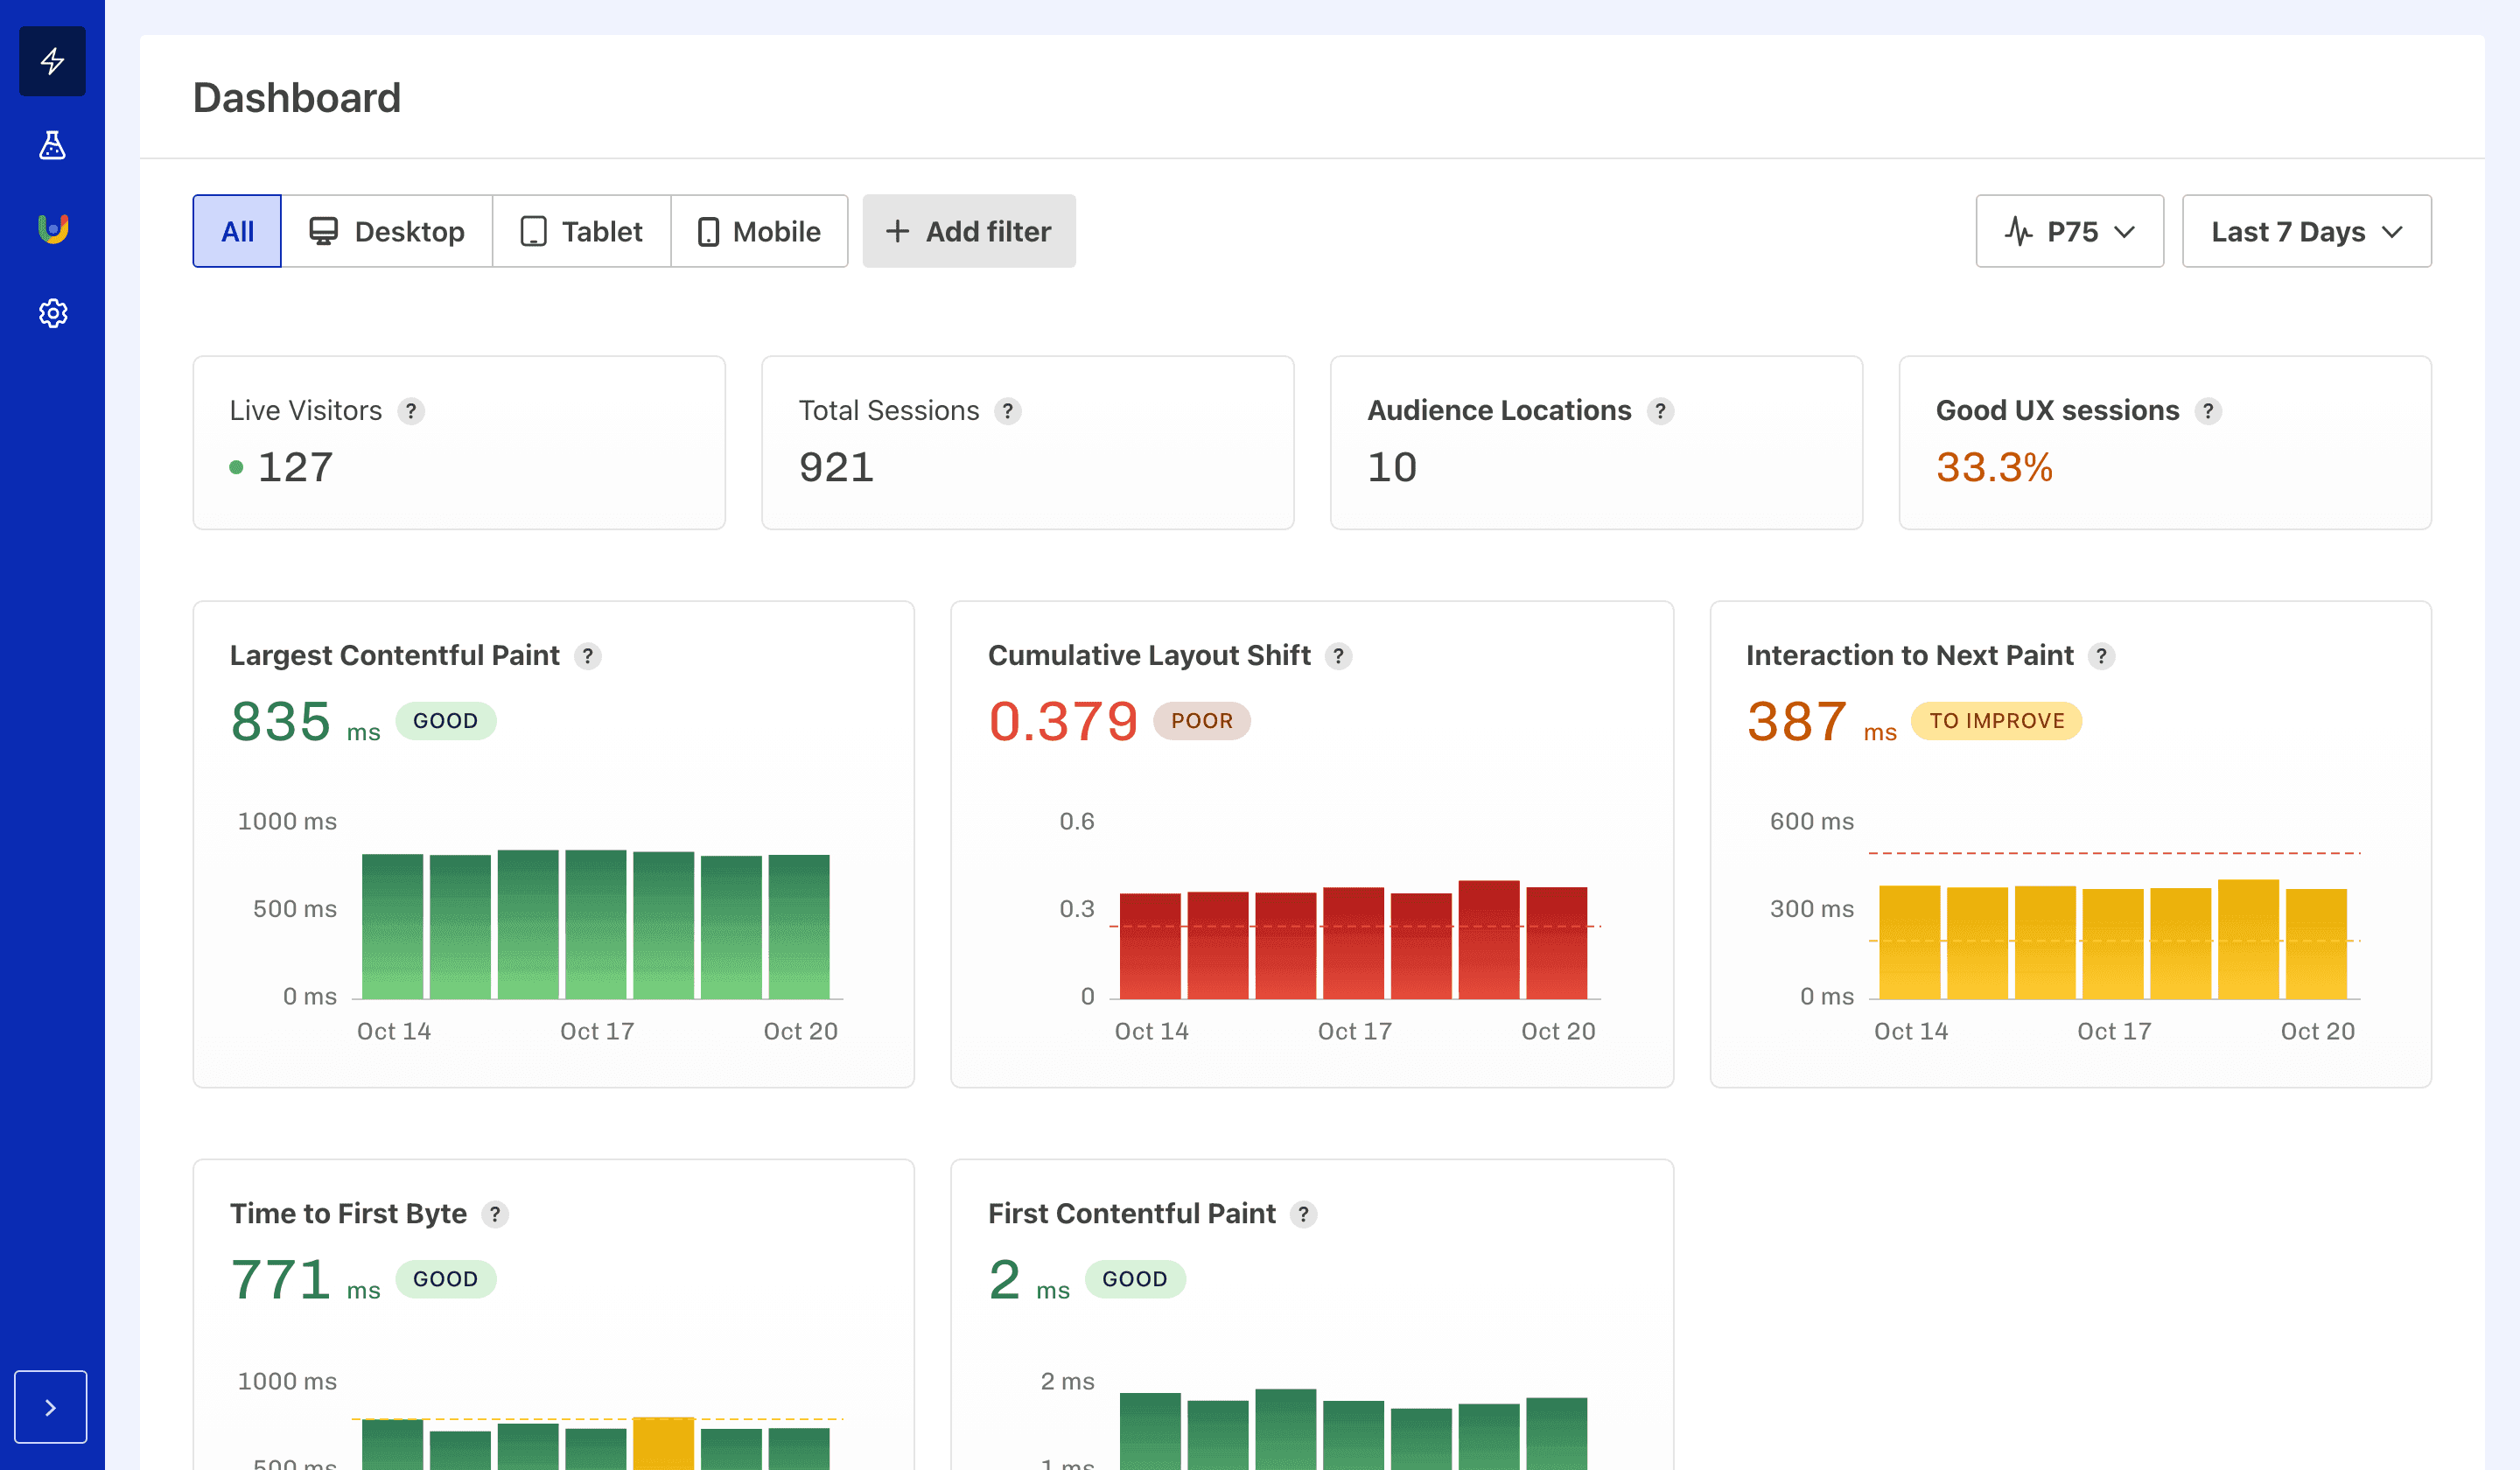The width and height of the screenshot is (2520, 1470).
Task: Open the Audience Locations card
Action: click(1596, 442)
